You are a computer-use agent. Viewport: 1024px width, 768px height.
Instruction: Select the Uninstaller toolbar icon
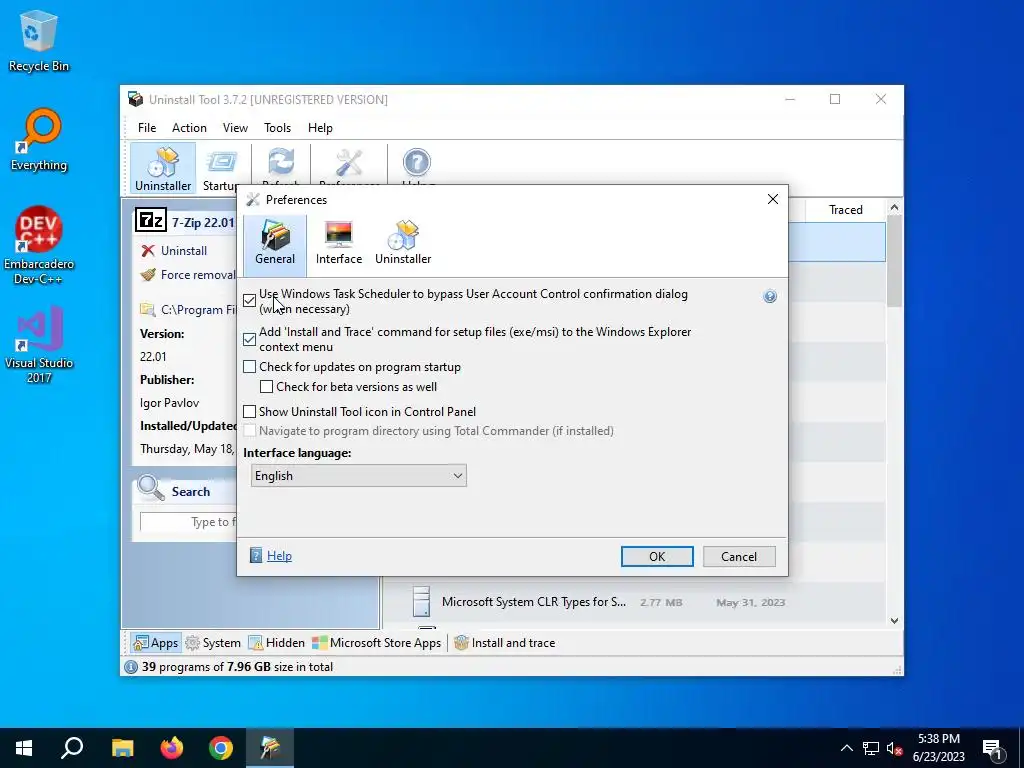(x=163, y=168)
